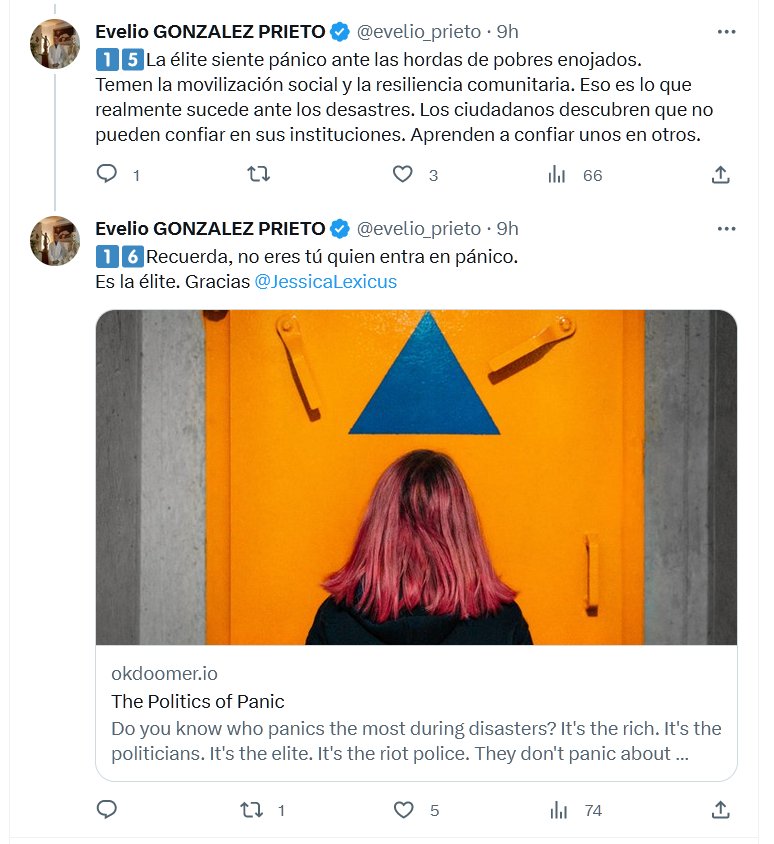
Task: Open The Politics of Panic article title
Action: point(198,701)
